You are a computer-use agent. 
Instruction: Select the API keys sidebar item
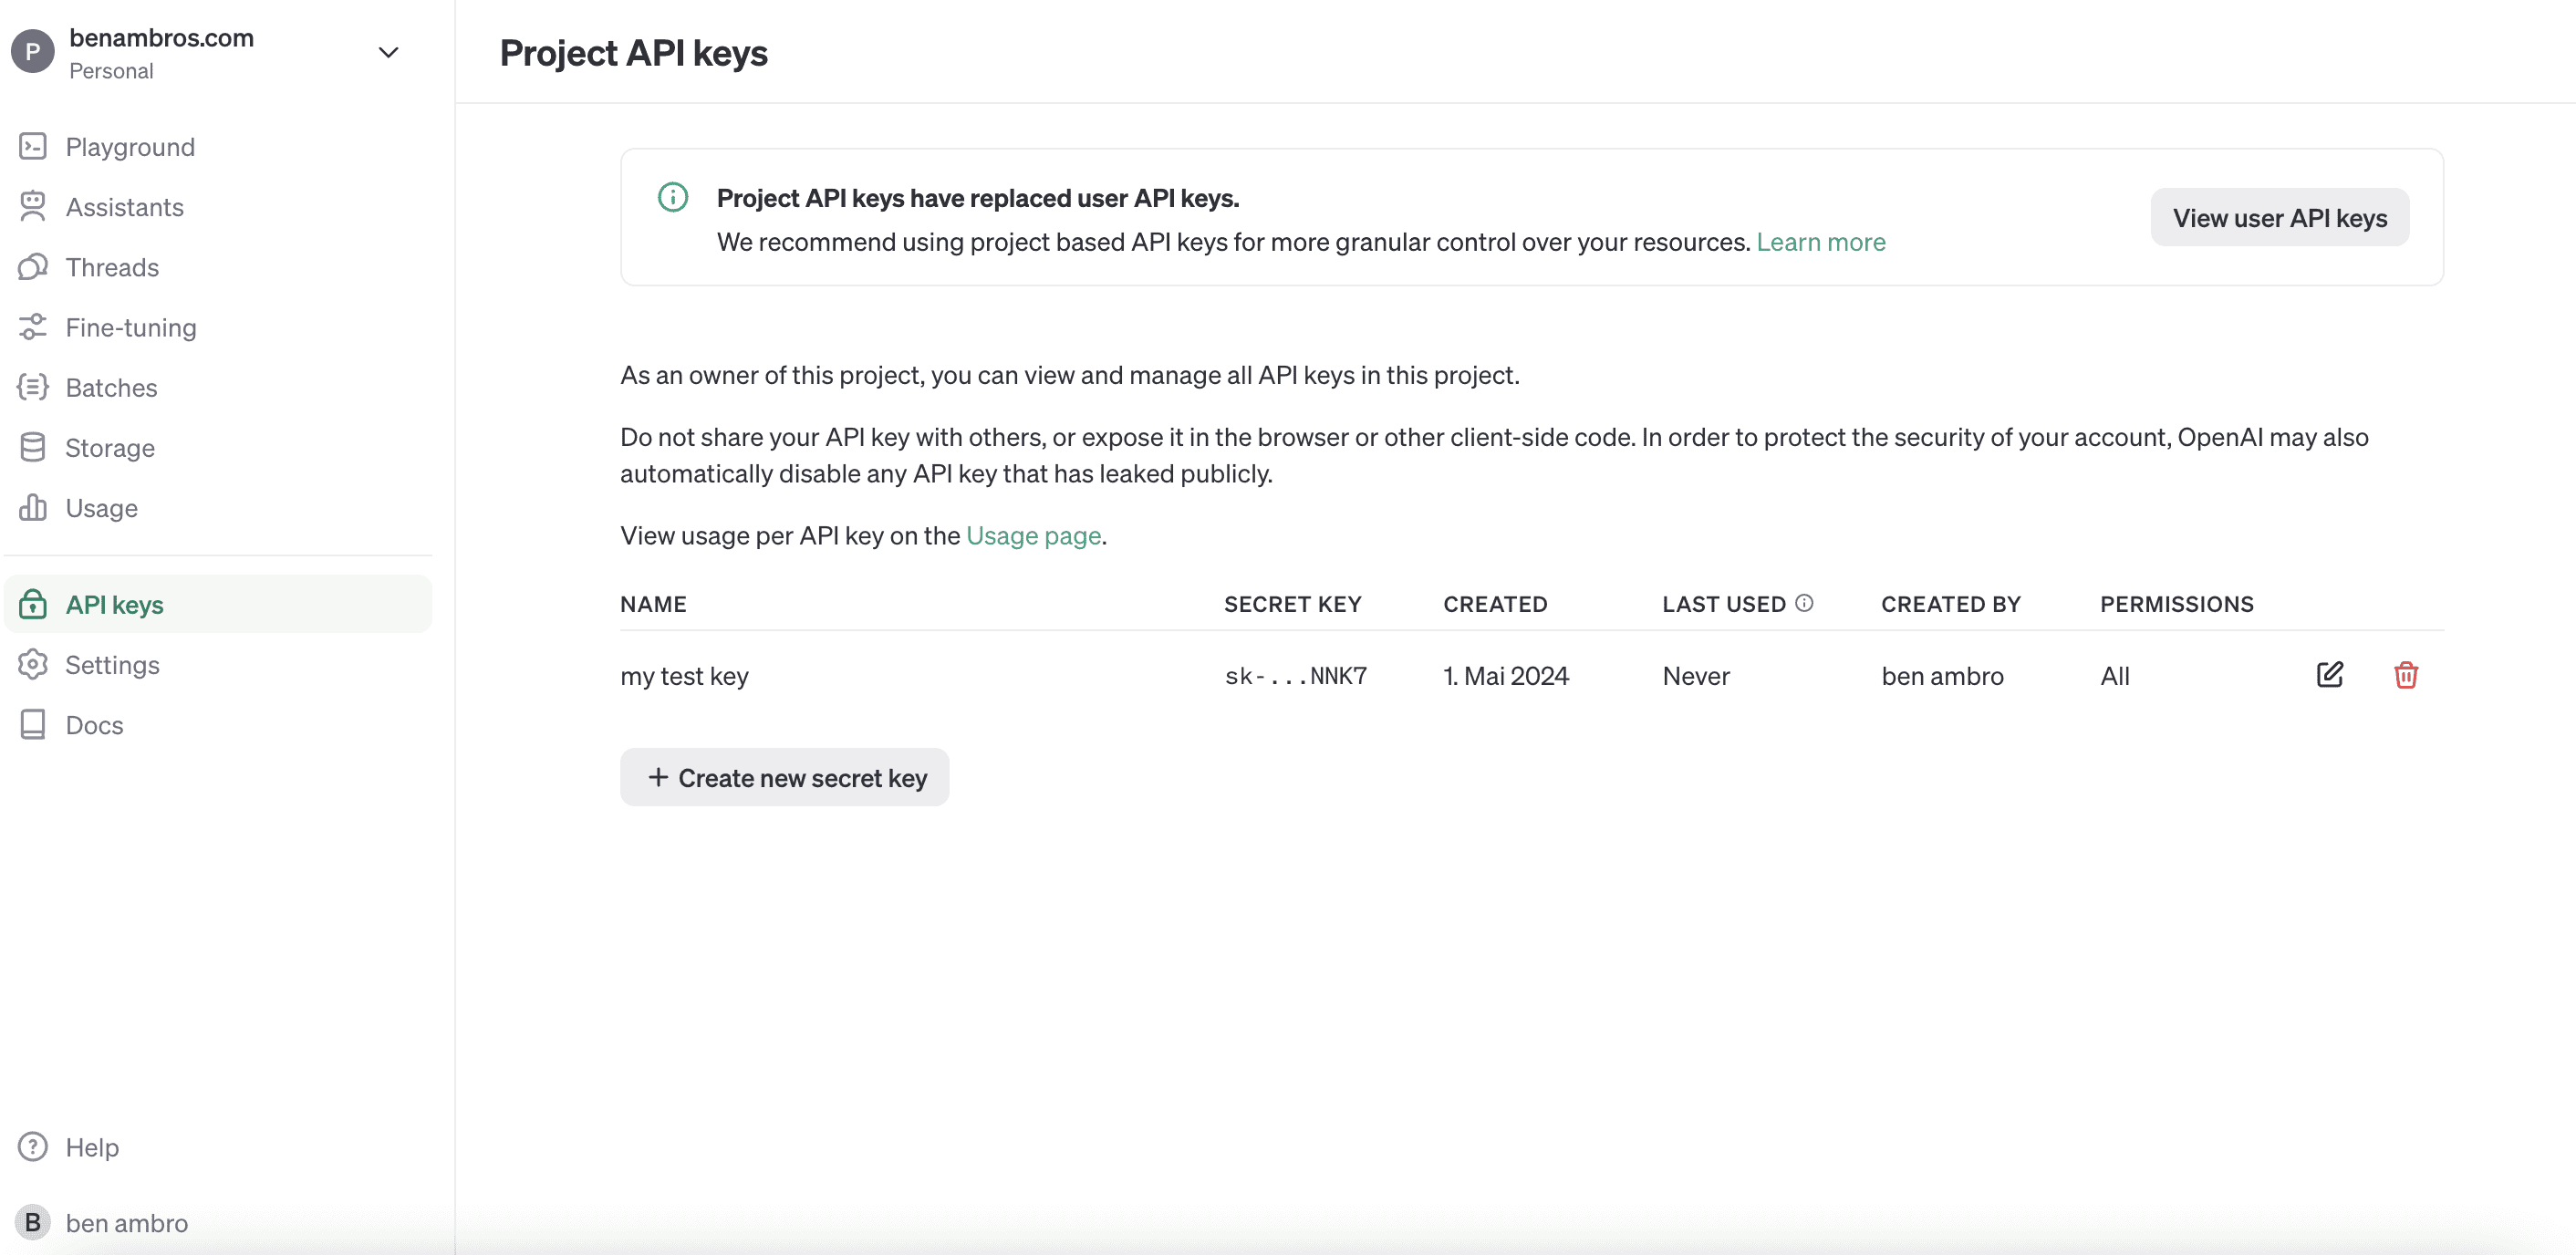[x=218, y=604]
